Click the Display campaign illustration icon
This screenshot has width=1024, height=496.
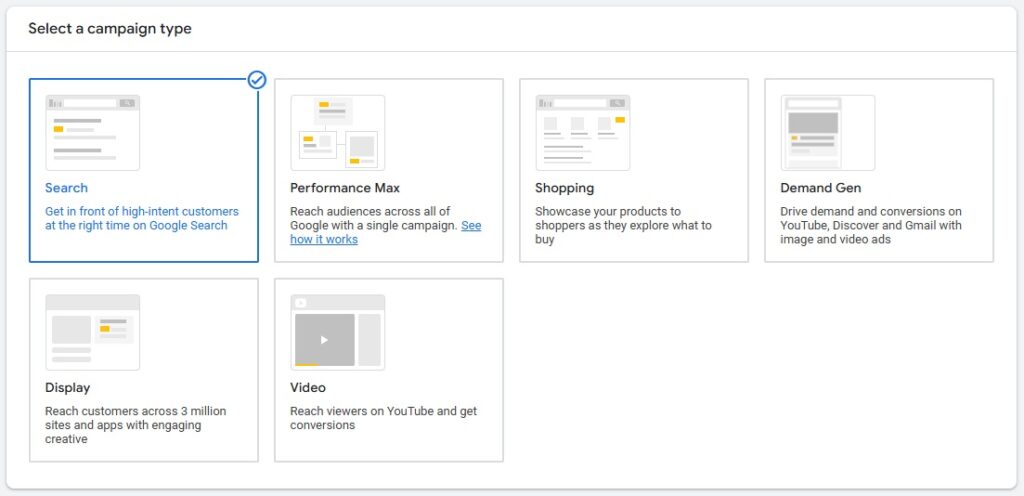tap(93, 332)
